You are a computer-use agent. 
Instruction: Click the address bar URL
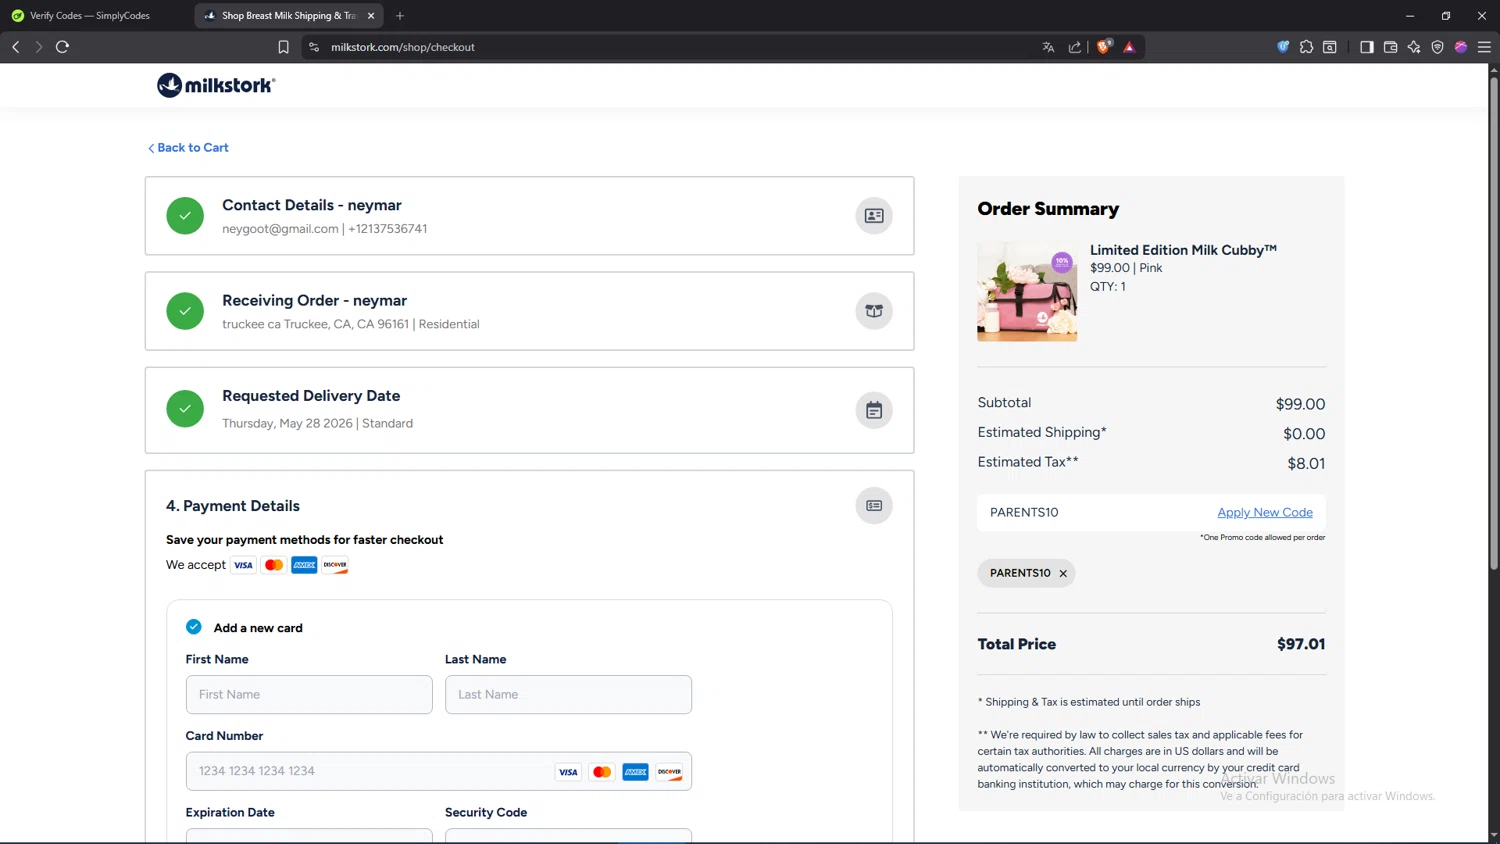click(403, 47)
